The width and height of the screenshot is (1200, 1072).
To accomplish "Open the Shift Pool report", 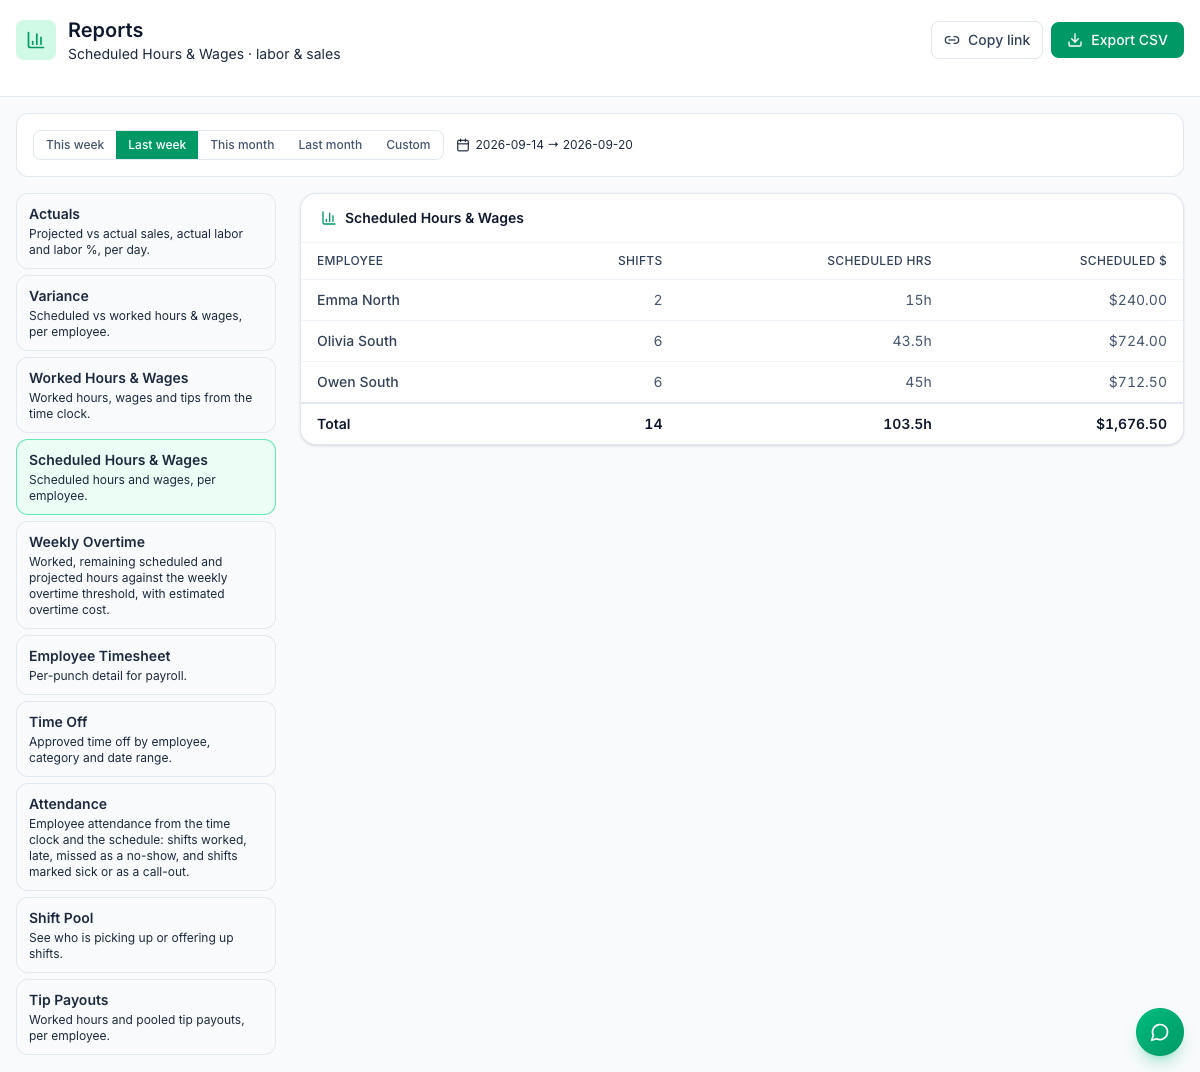I will click(146, 935).
